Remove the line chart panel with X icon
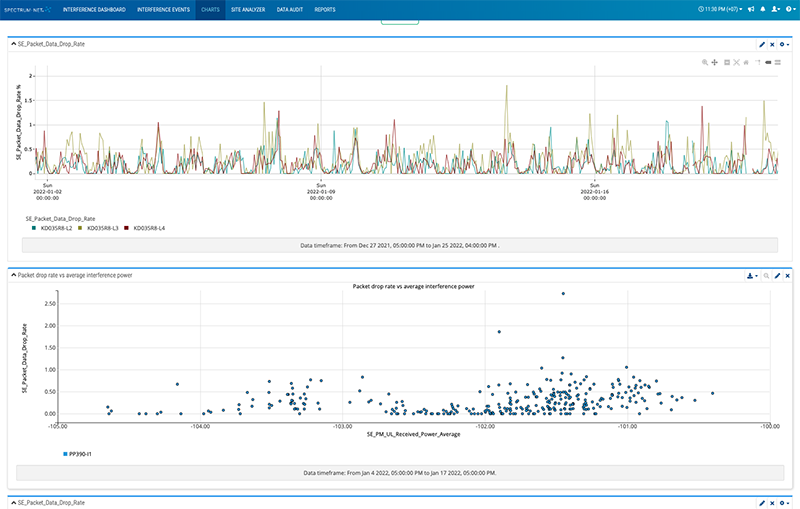 [x=772, y=44]
